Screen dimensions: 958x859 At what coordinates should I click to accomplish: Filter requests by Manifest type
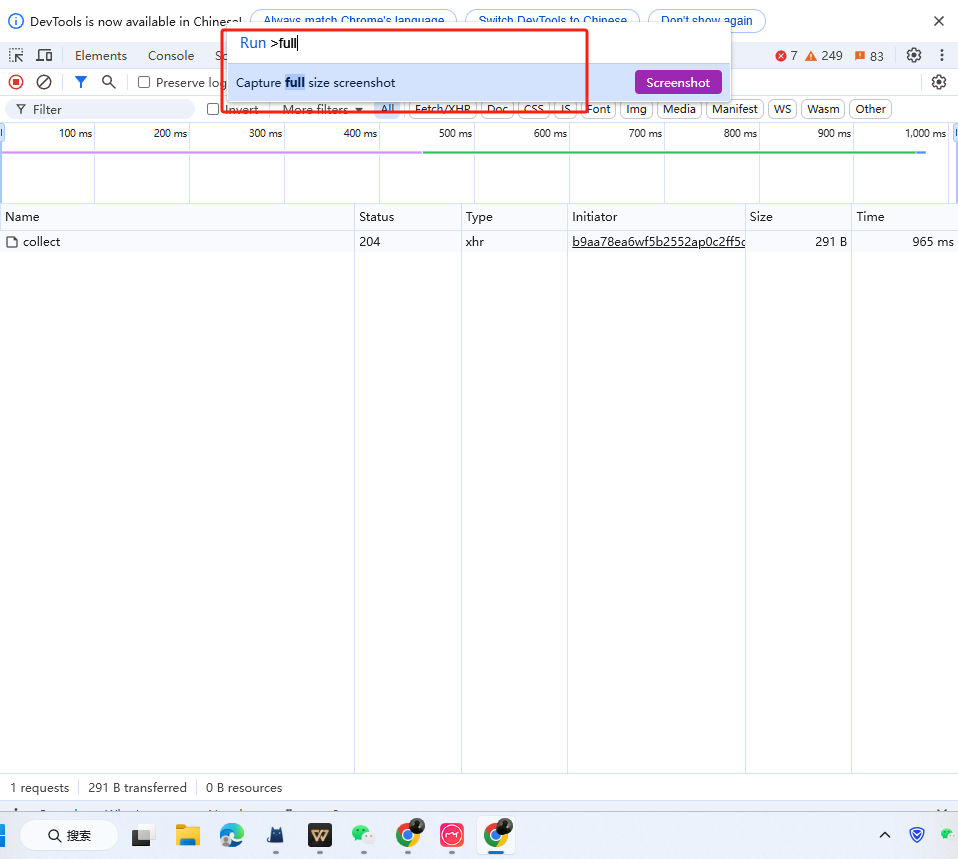pos(734,109)
